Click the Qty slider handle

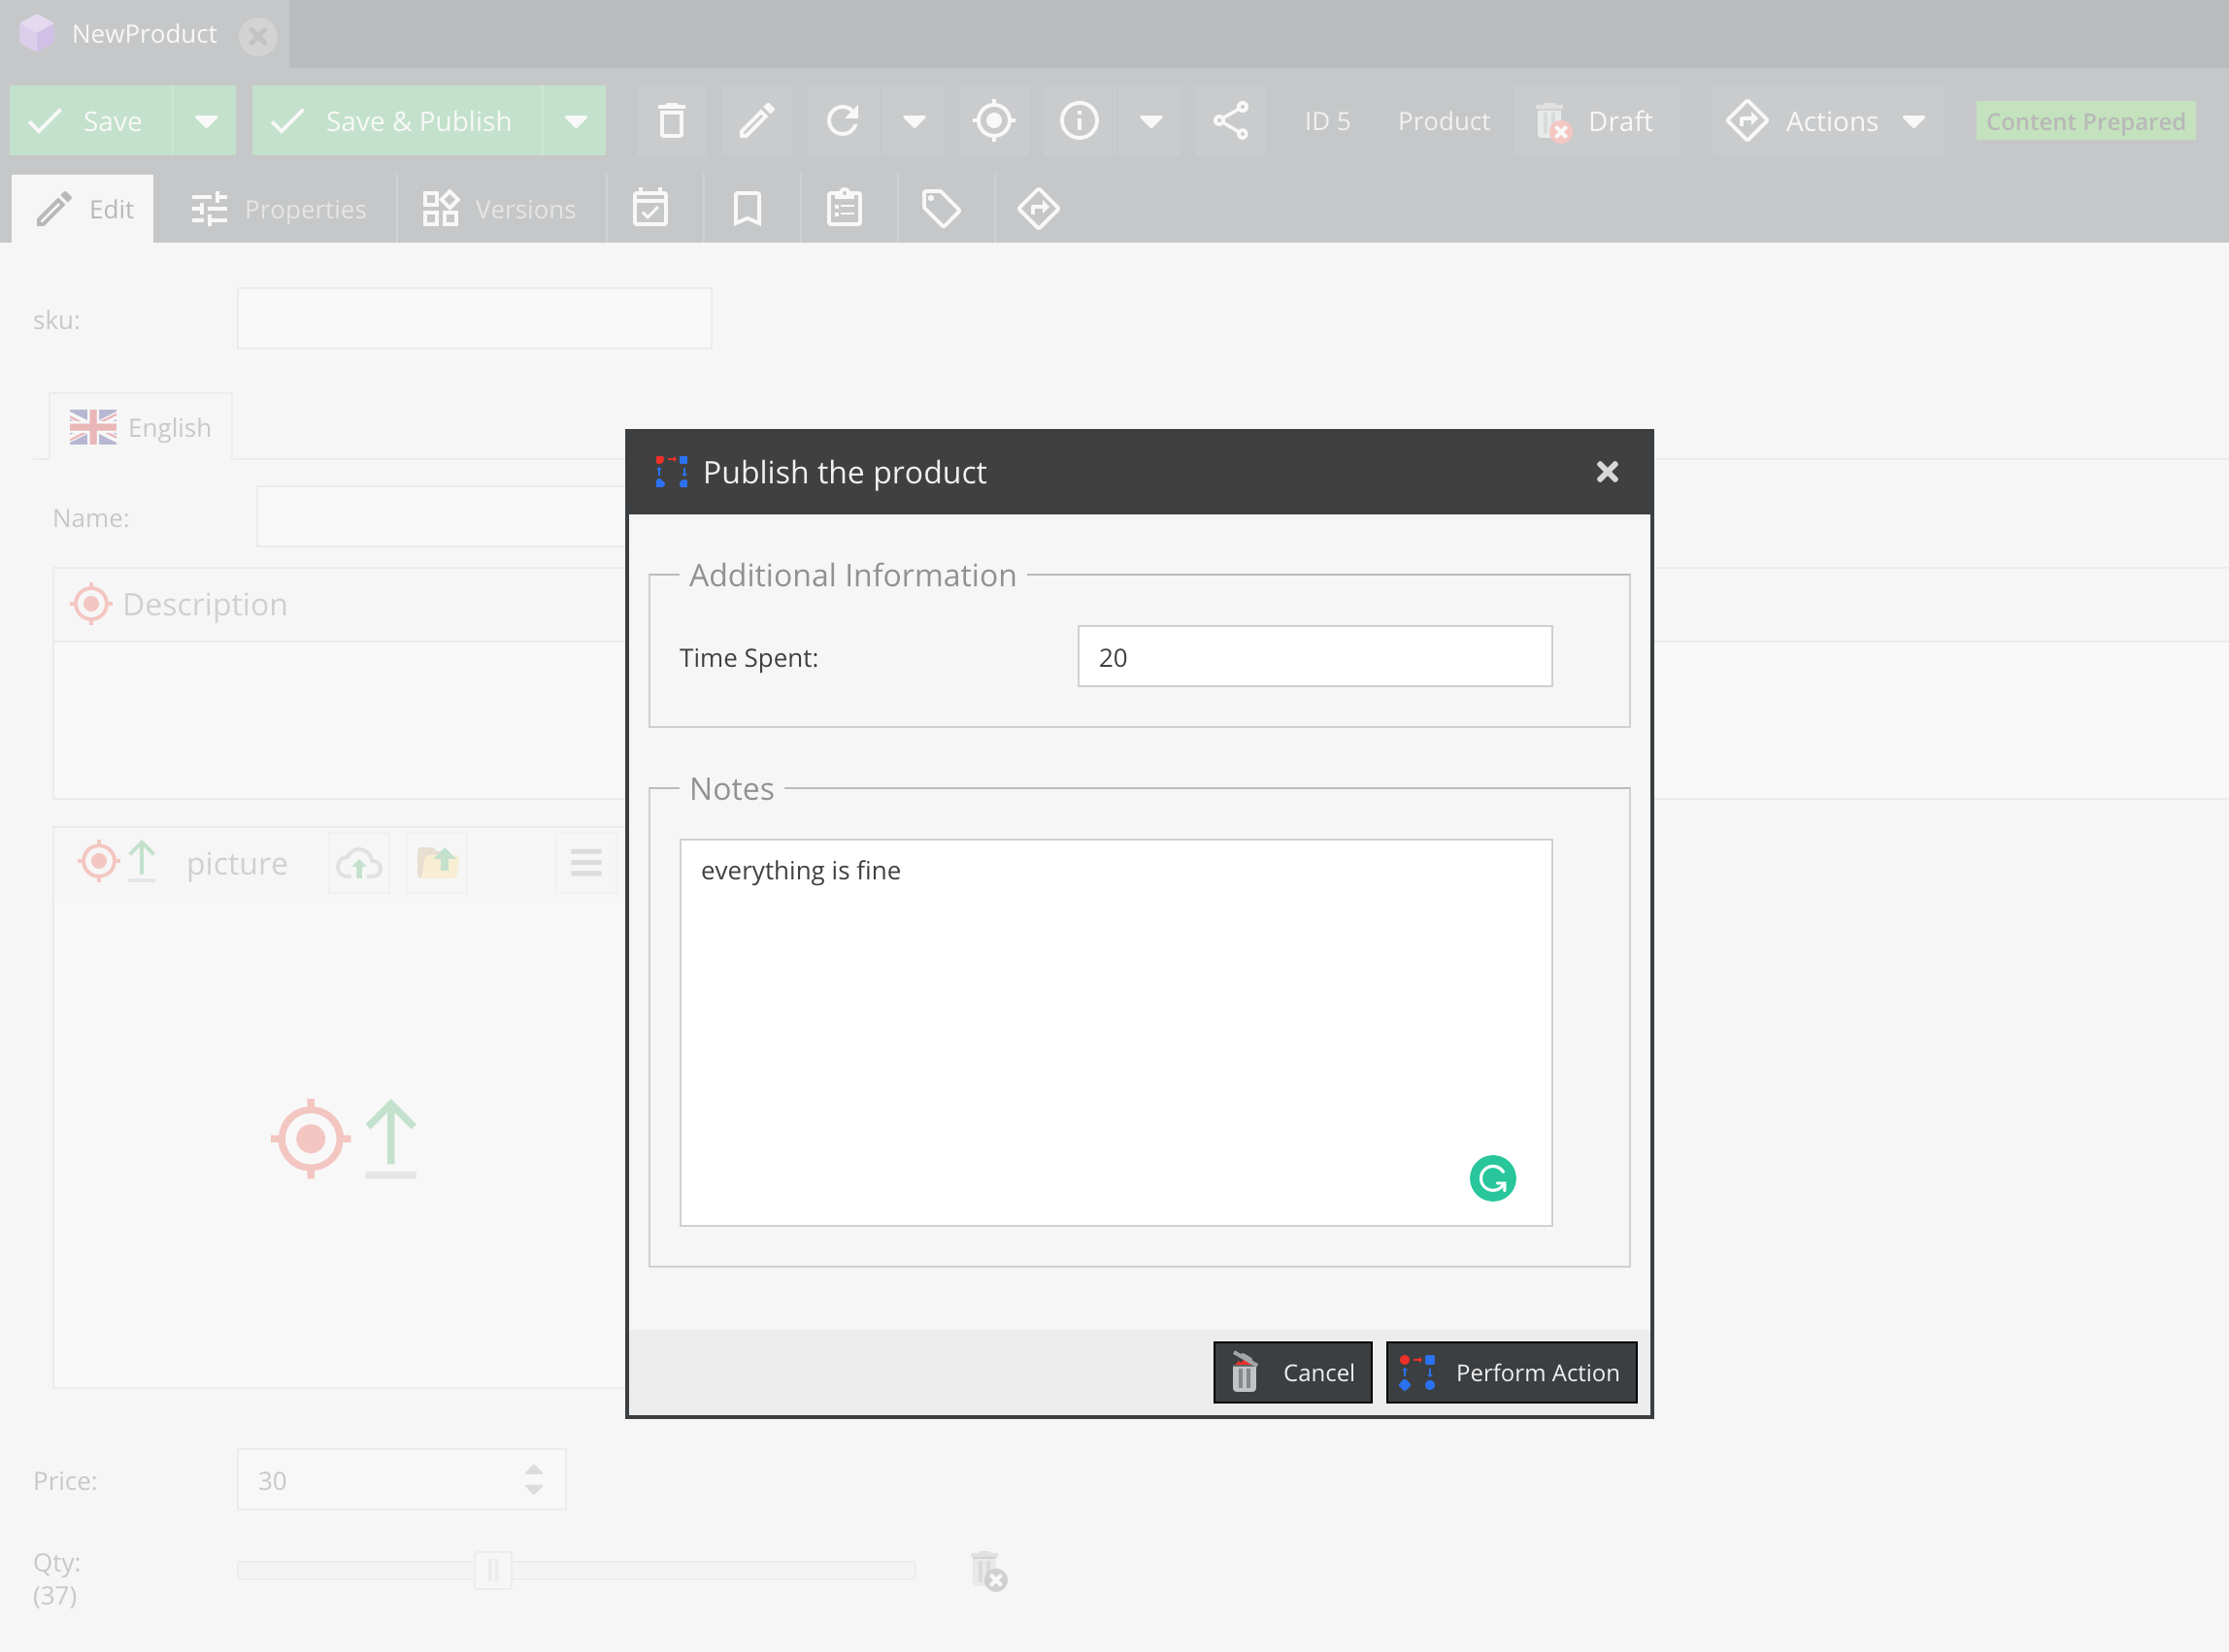click(x=492, y=1570)
